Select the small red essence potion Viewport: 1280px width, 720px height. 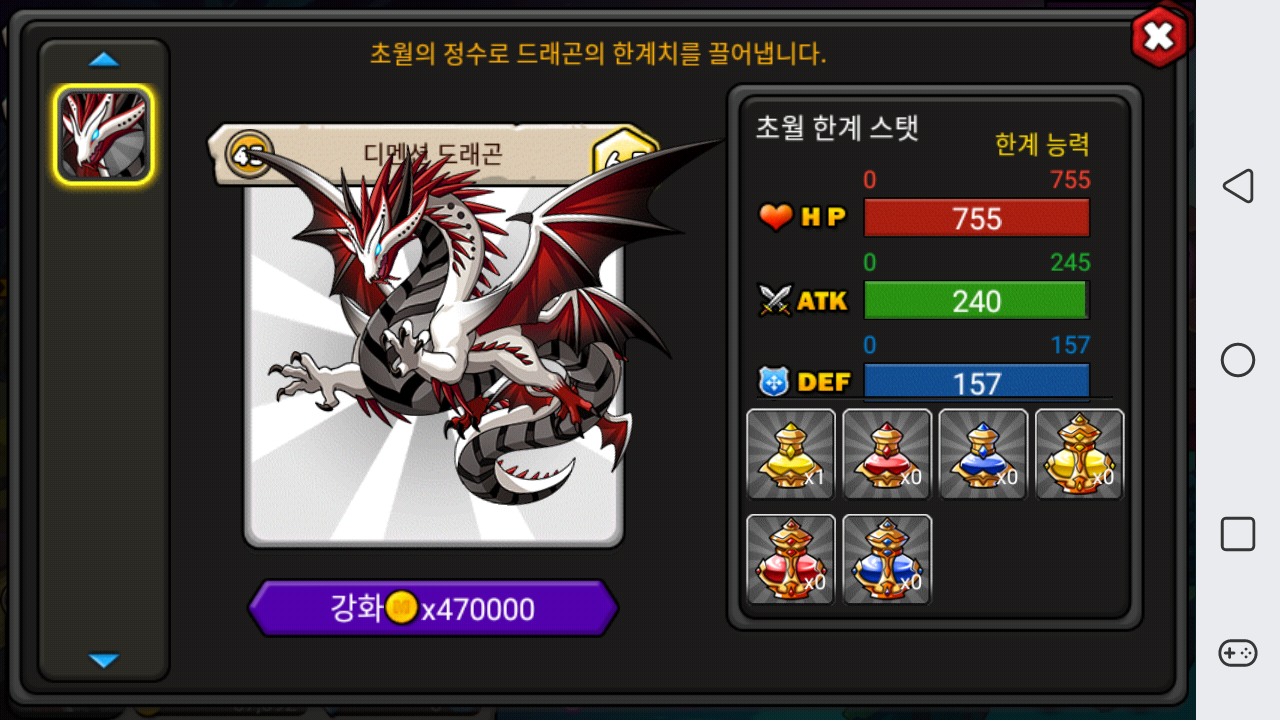(887, 454)
